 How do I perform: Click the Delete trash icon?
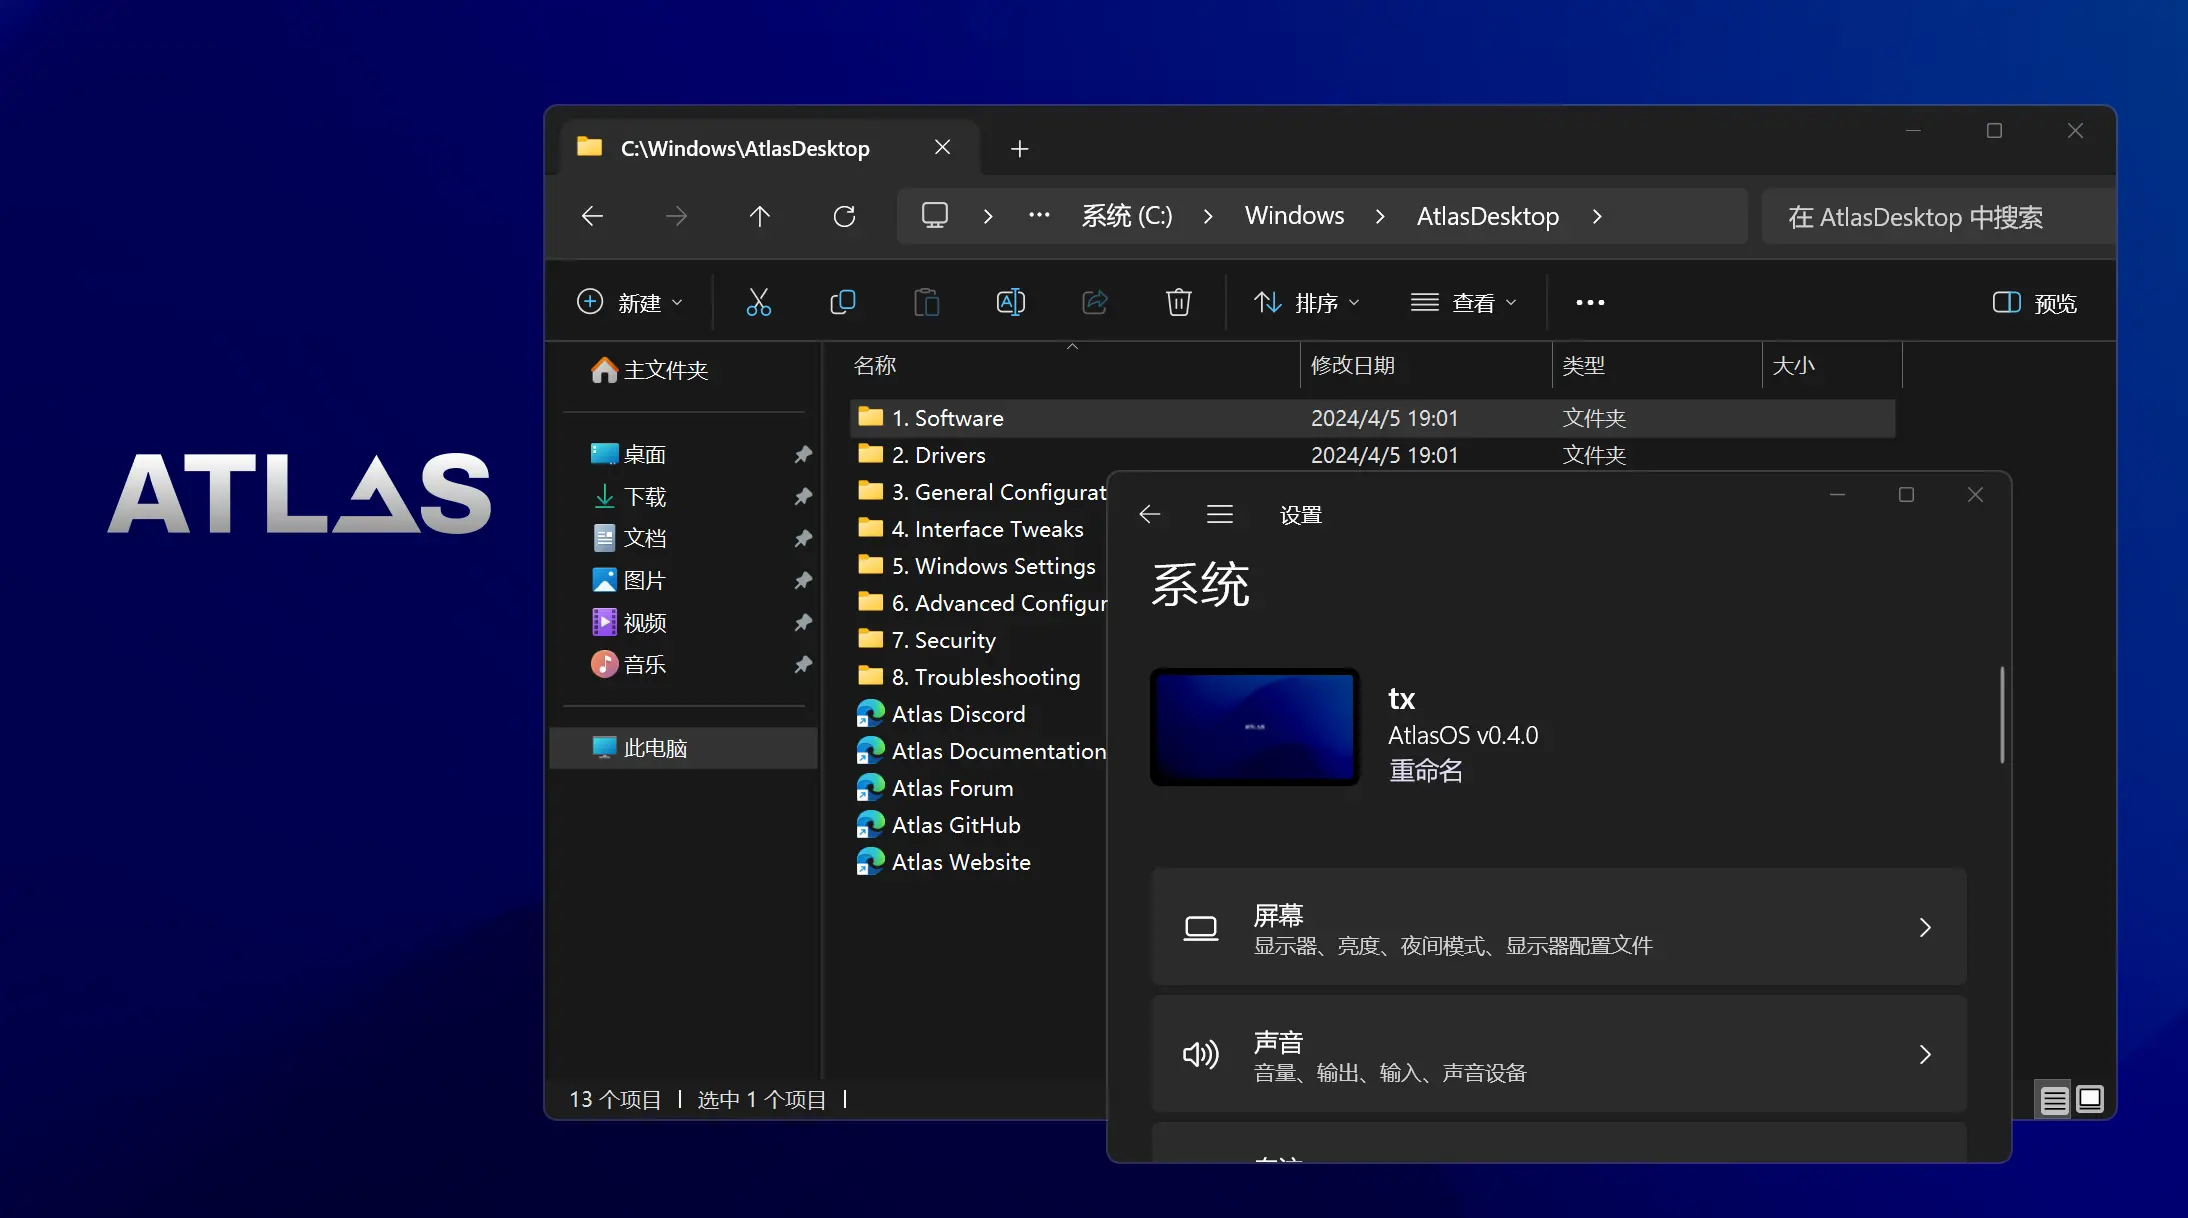[1179, 302]
